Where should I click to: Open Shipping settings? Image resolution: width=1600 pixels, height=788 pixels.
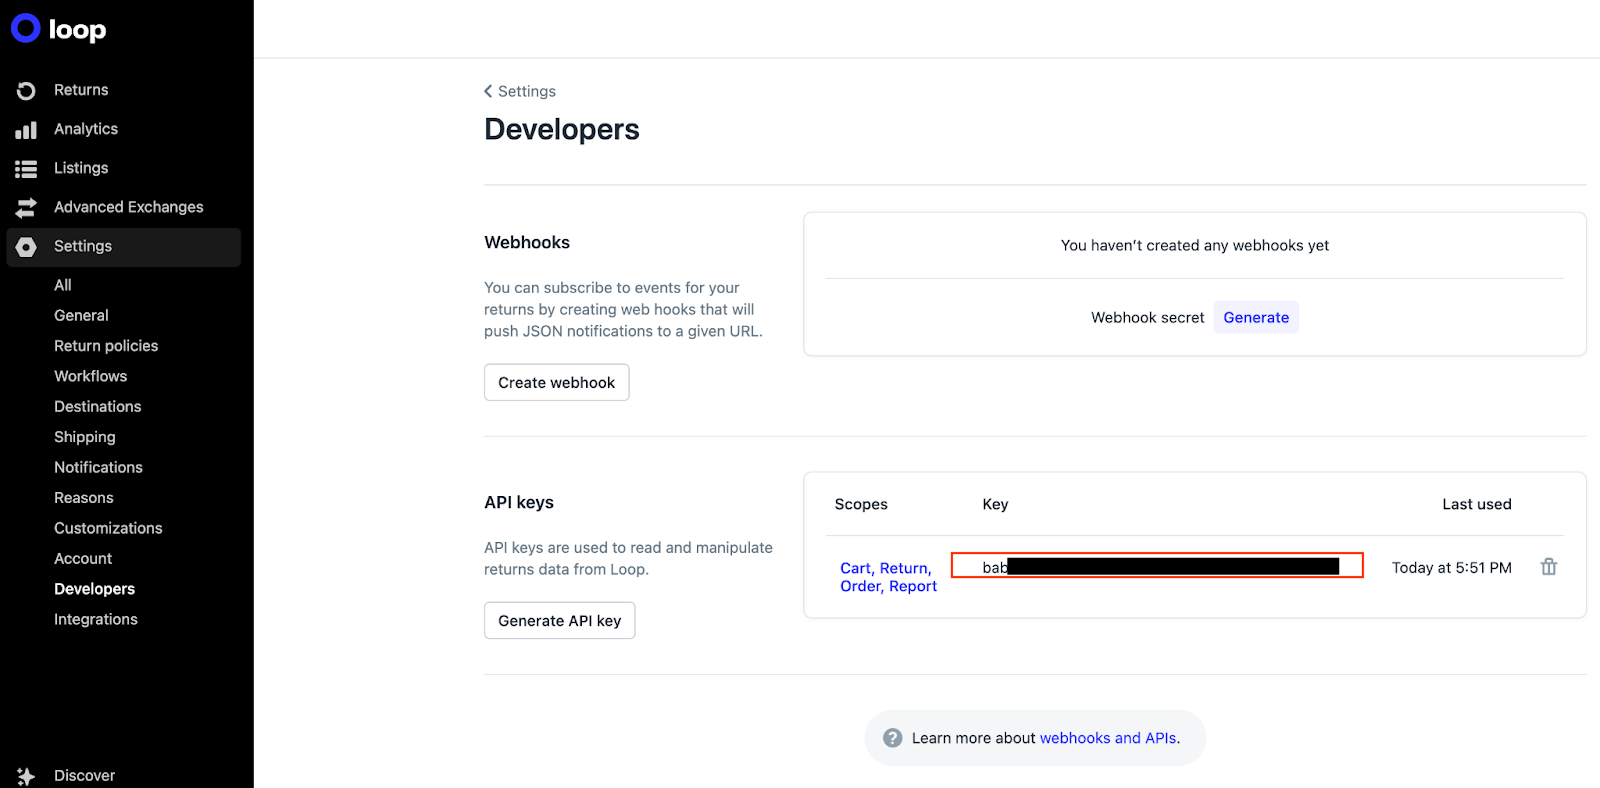pyautogui.click(x=85, y=437)
